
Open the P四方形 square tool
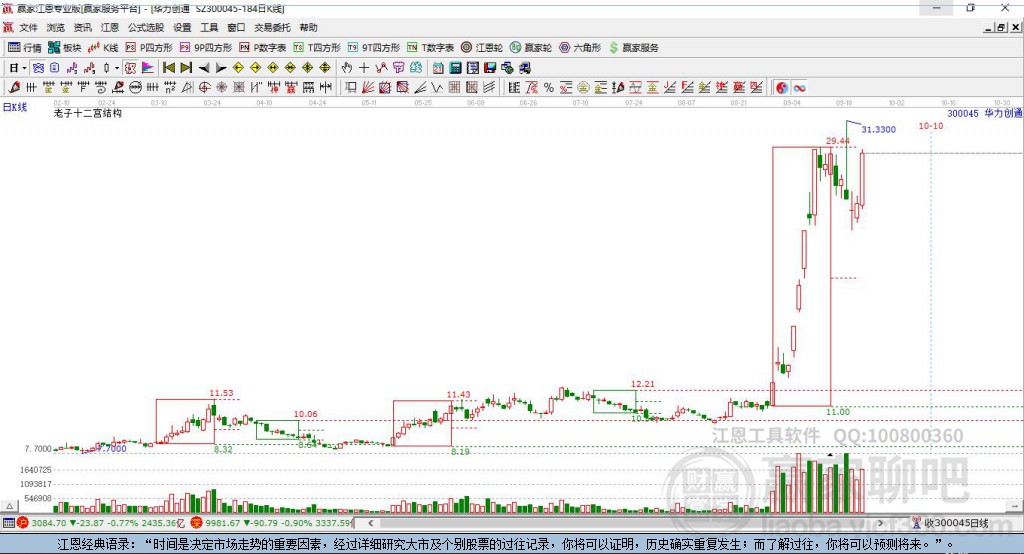point(149,48)
